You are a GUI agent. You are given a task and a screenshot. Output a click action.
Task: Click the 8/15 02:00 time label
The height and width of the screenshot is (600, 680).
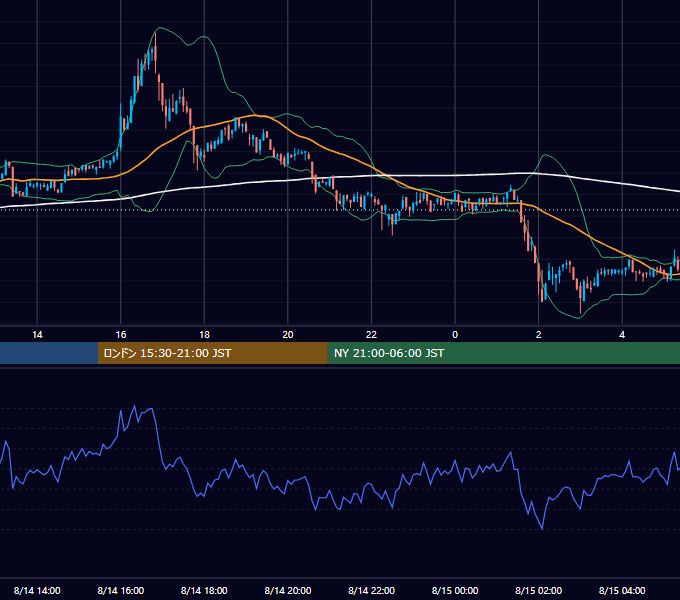point(539,590)
